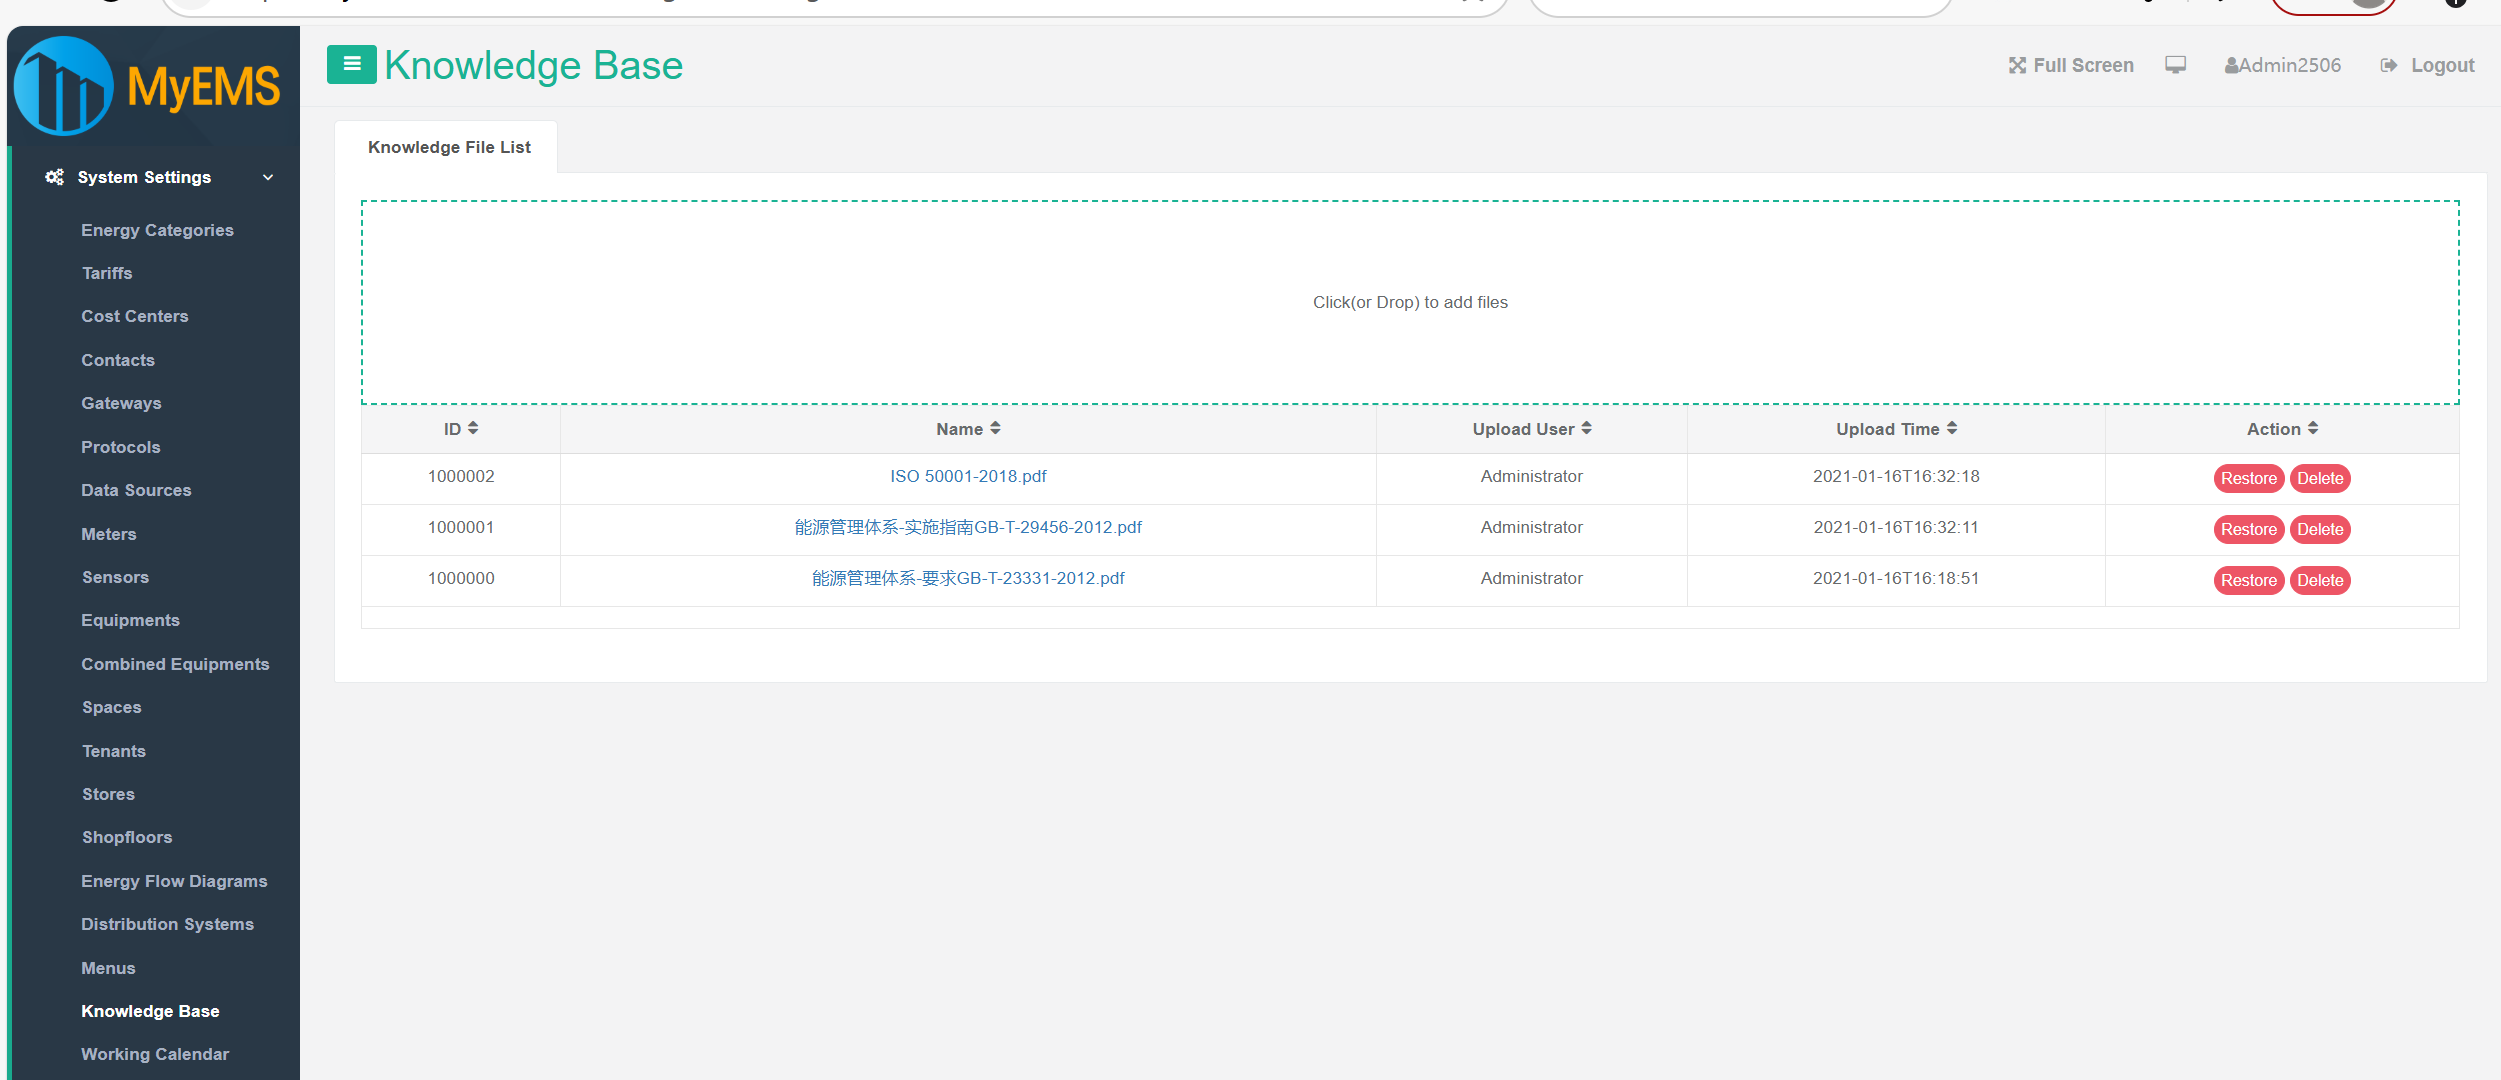Screen dimensions: 2501x1080
Task: Click the monitor display icon
Action: [x=2175, y=65]
